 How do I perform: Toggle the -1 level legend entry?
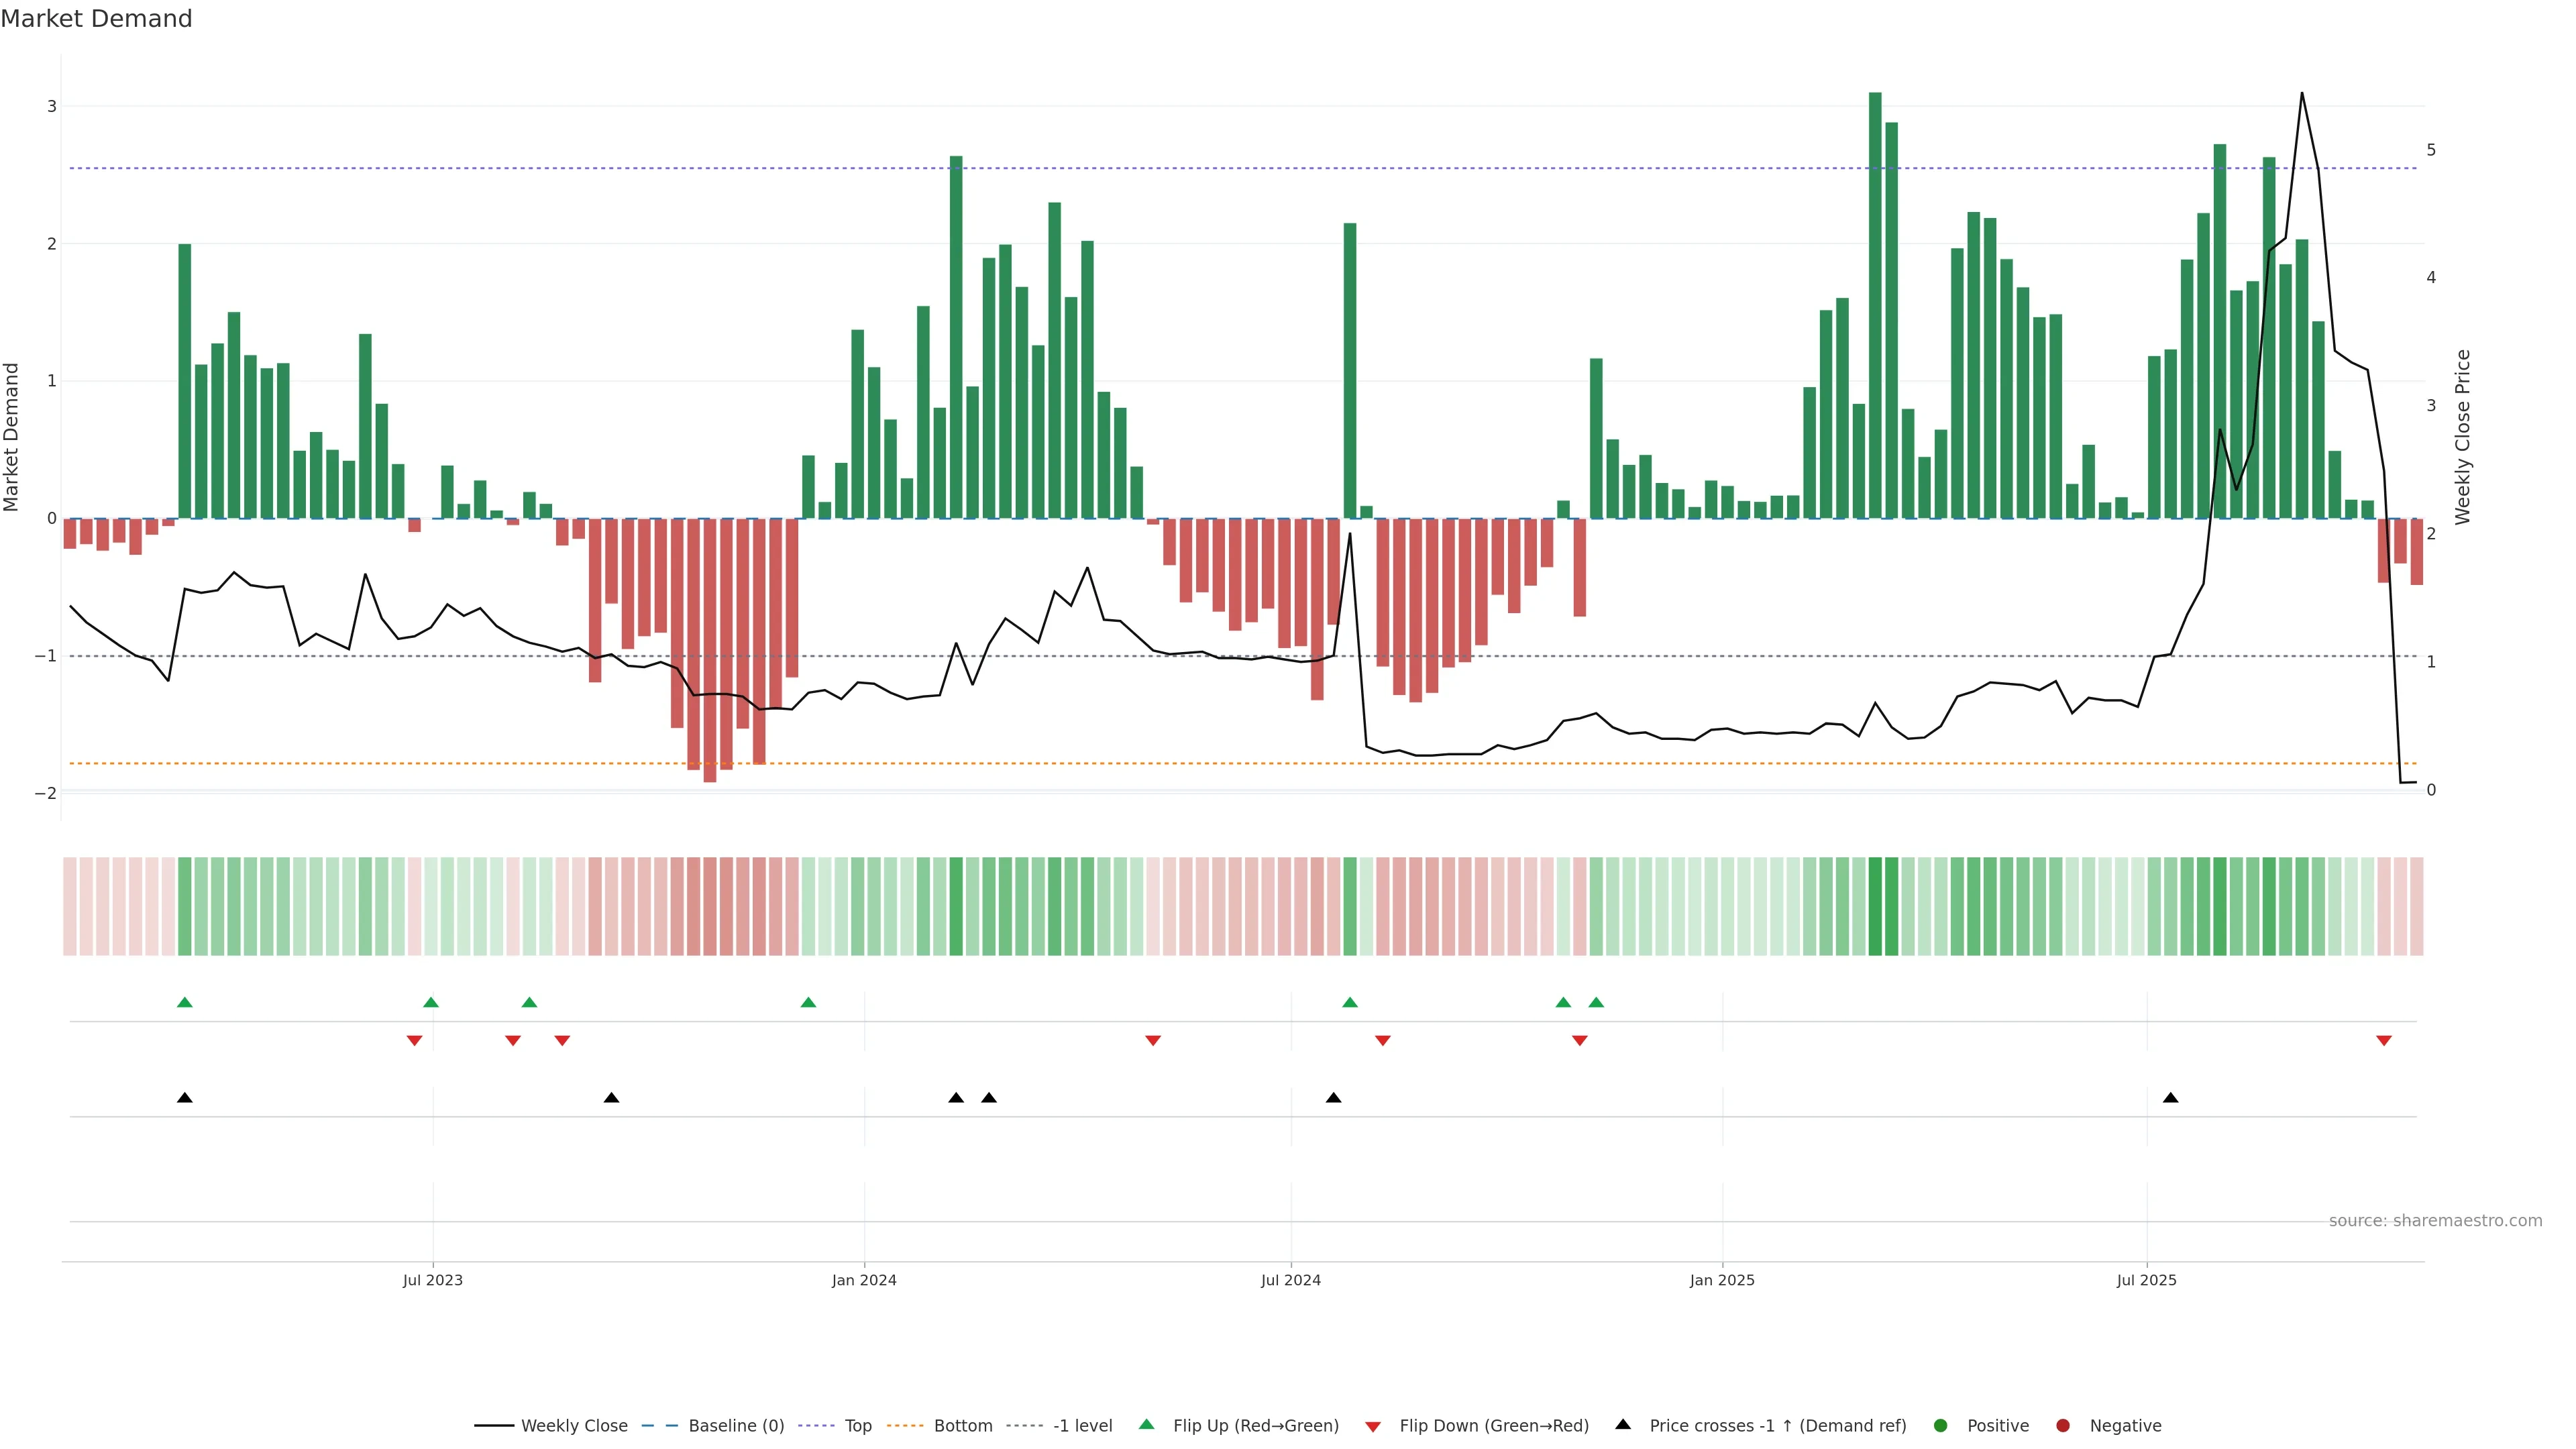(1082, 1426)
